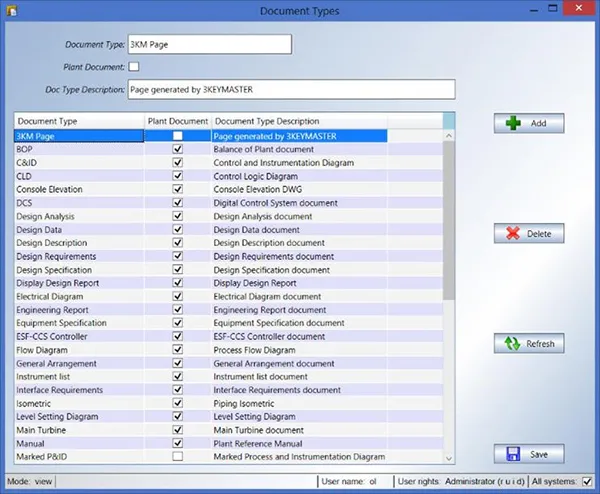This screenshot has width=600, height=494.
Task: Click the application icon in title bar
Action: 12,11
